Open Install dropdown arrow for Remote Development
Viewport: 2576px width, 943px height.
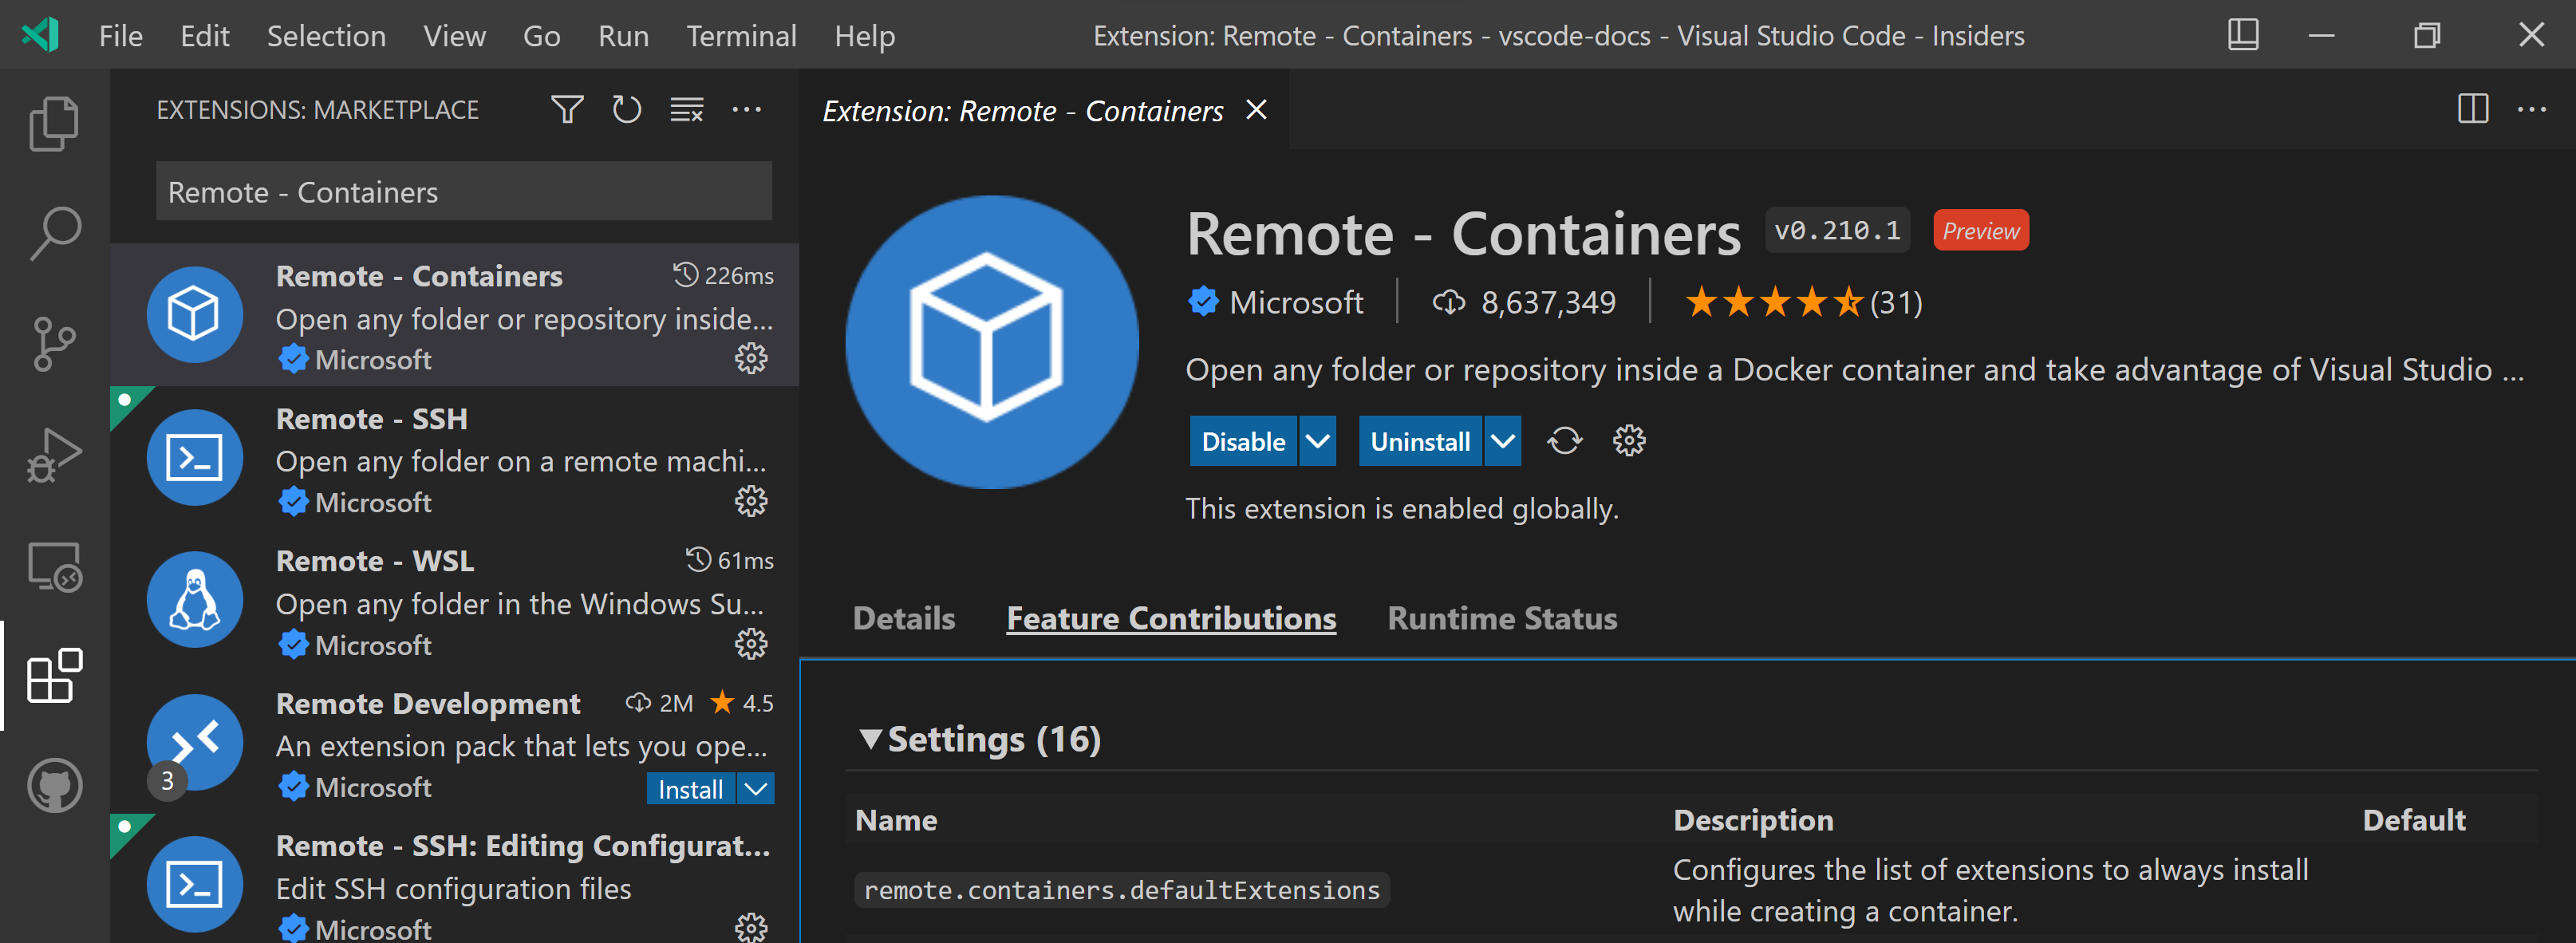(757, 789)
